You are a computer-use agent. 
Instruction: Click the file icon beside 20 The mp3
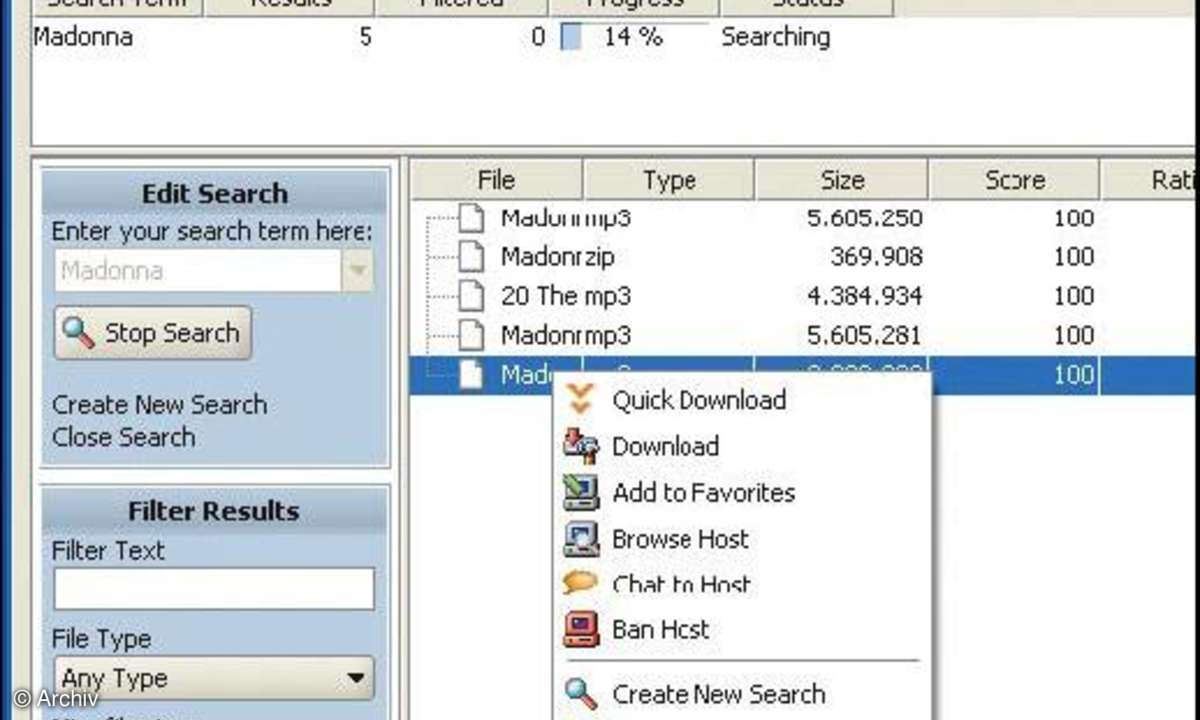(x=471, y=296)
